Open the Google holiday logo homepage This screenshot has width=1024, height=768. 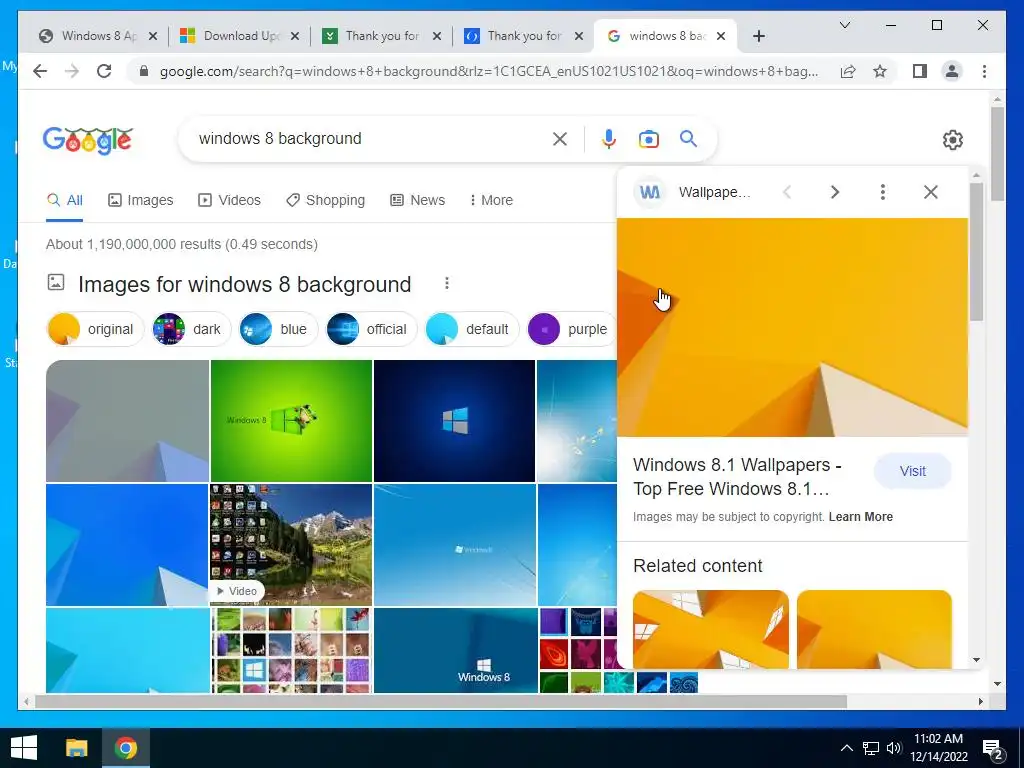click(x=88, y=139)
